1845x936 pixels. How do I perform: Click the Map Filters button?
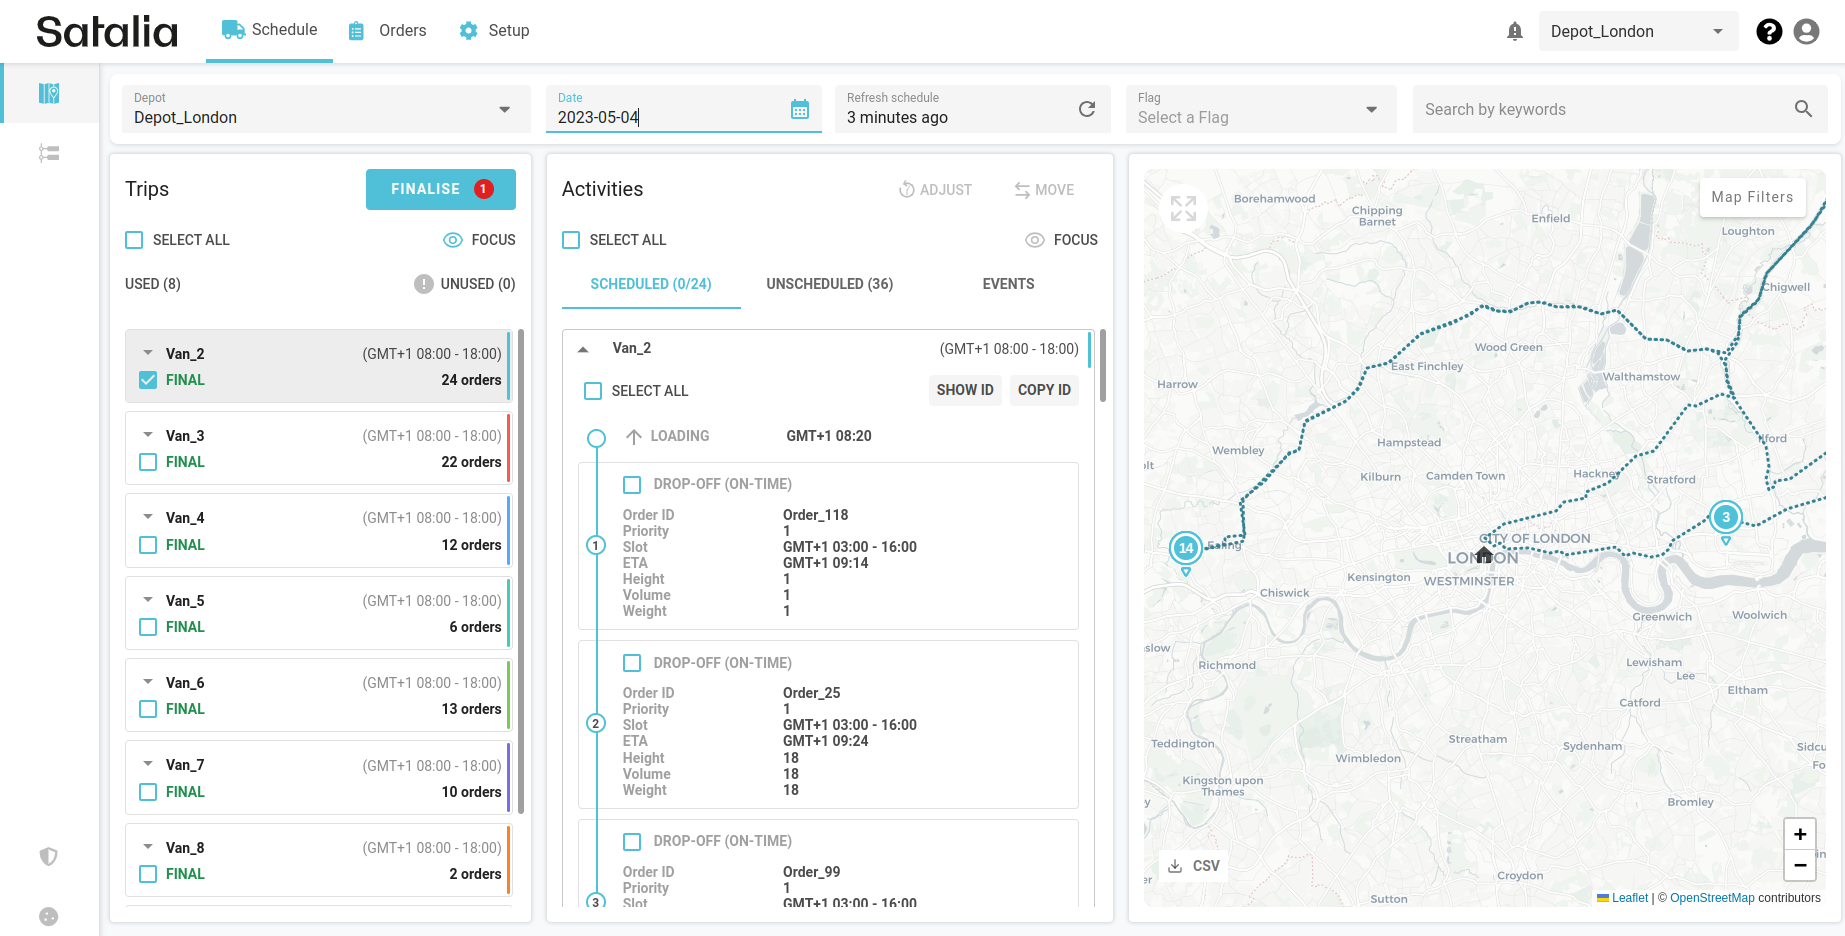(x=1751, y=197)
